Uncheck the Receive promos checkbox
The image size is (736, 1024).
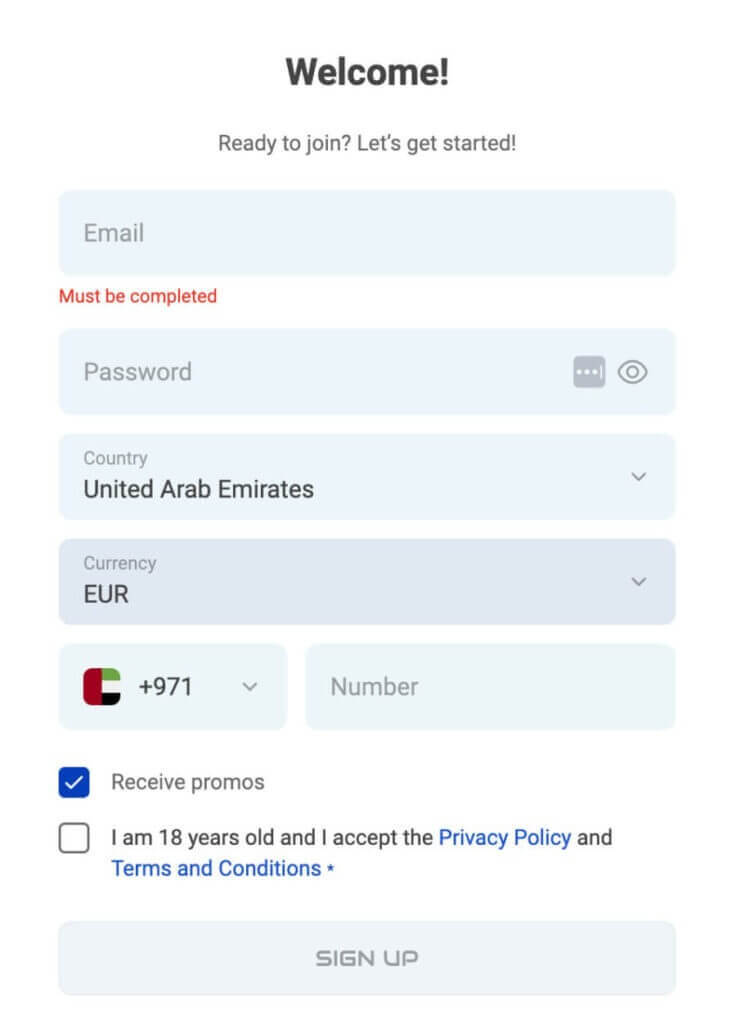point(74,783)
